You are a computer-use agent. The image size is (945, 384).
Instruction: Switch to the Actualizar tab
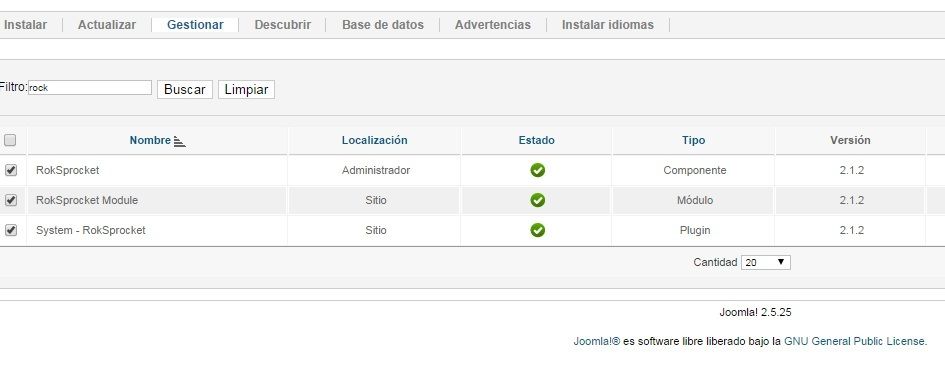107,25
